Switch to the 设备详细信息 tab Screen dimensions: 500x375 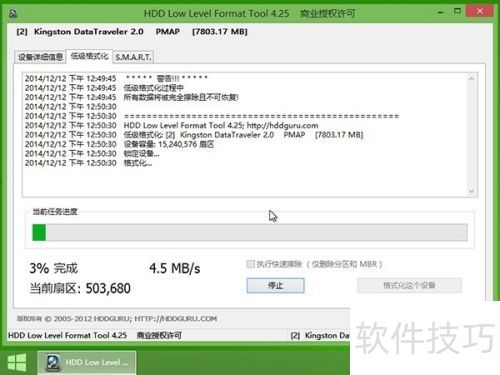[x=40, y=57]
